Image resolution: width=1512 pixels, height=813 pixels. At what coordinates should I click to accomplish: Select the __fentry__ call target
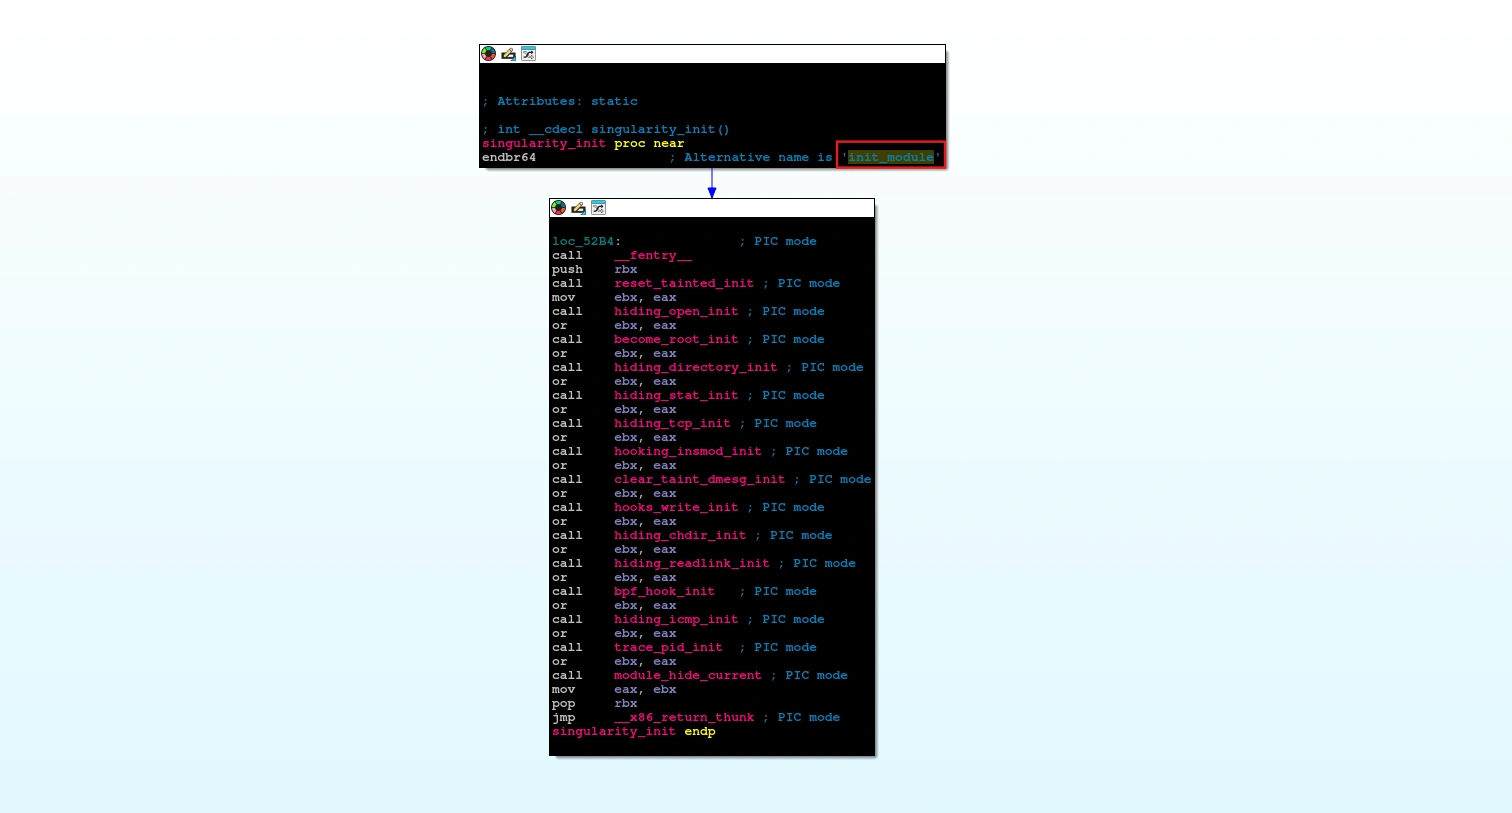pos(651,255)
